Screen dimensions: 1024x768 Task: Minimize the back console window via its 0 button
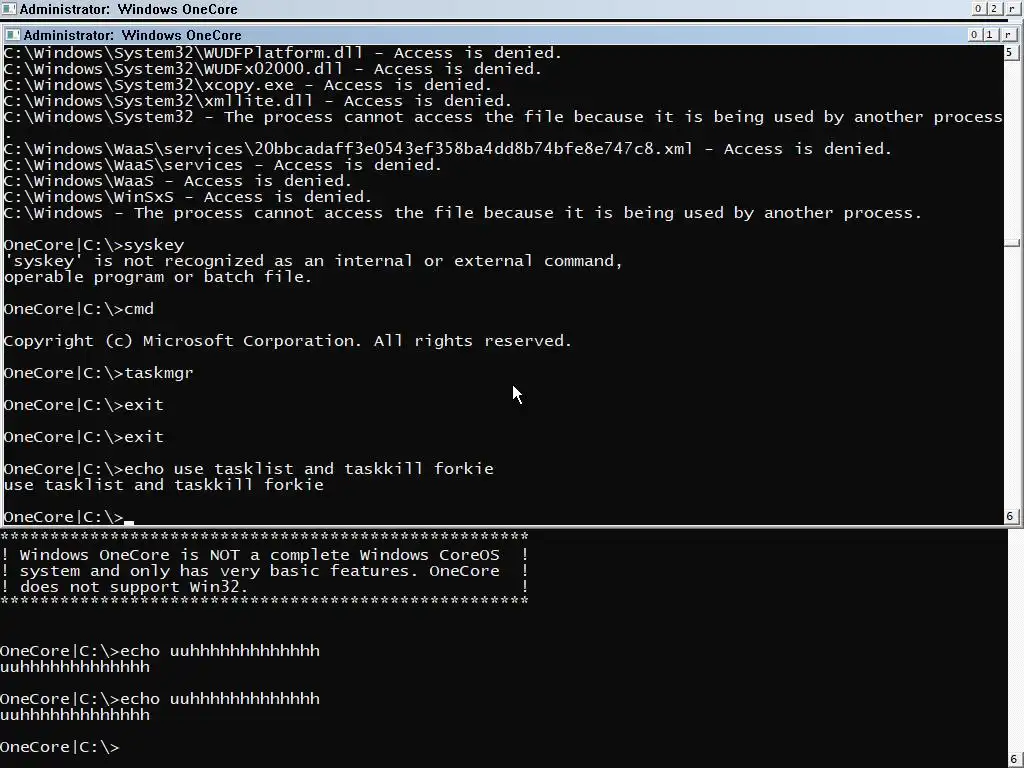pos(978,8)
